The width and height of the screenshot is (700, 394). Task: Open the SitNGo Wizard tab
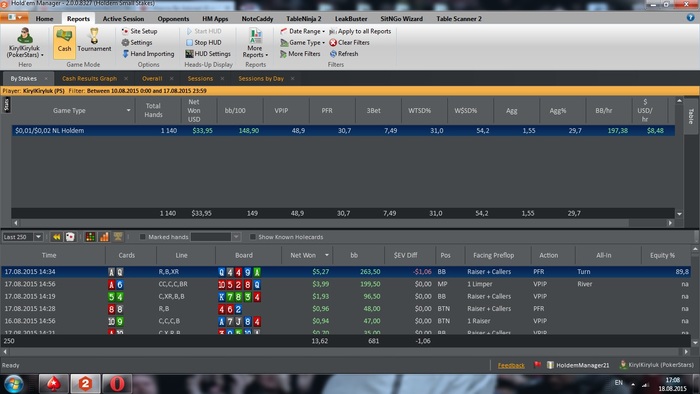pyautogui.click(x=401, y=19)
